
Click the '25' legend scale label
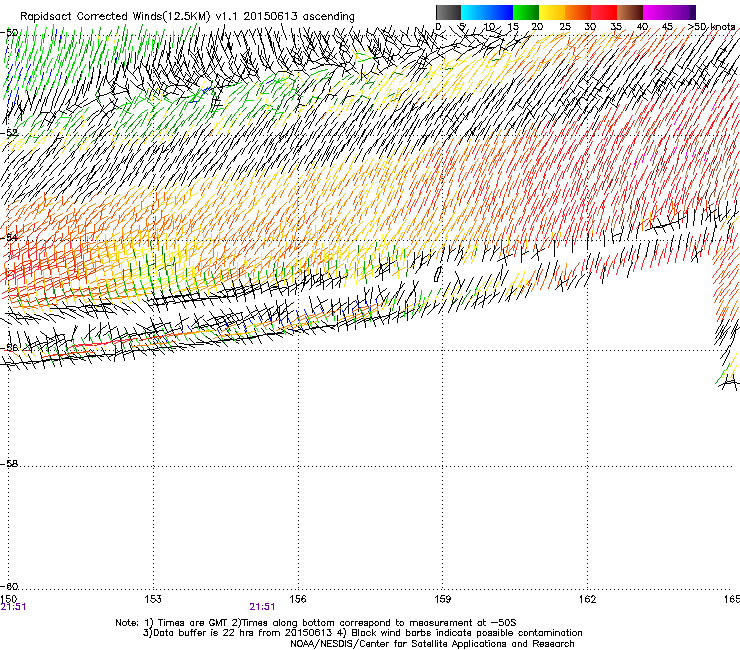[565, 27]
